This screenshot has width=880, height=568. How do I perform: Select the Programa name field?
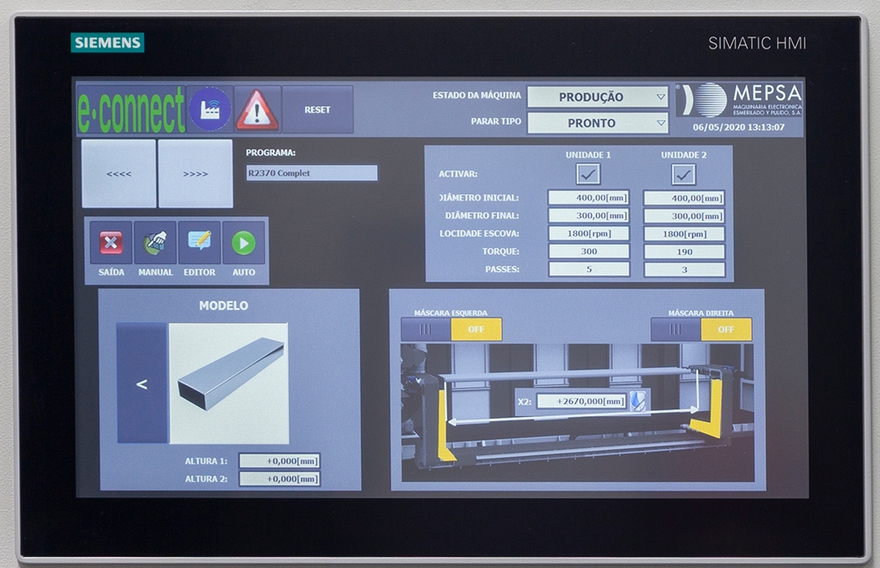[x=312, y=173]
